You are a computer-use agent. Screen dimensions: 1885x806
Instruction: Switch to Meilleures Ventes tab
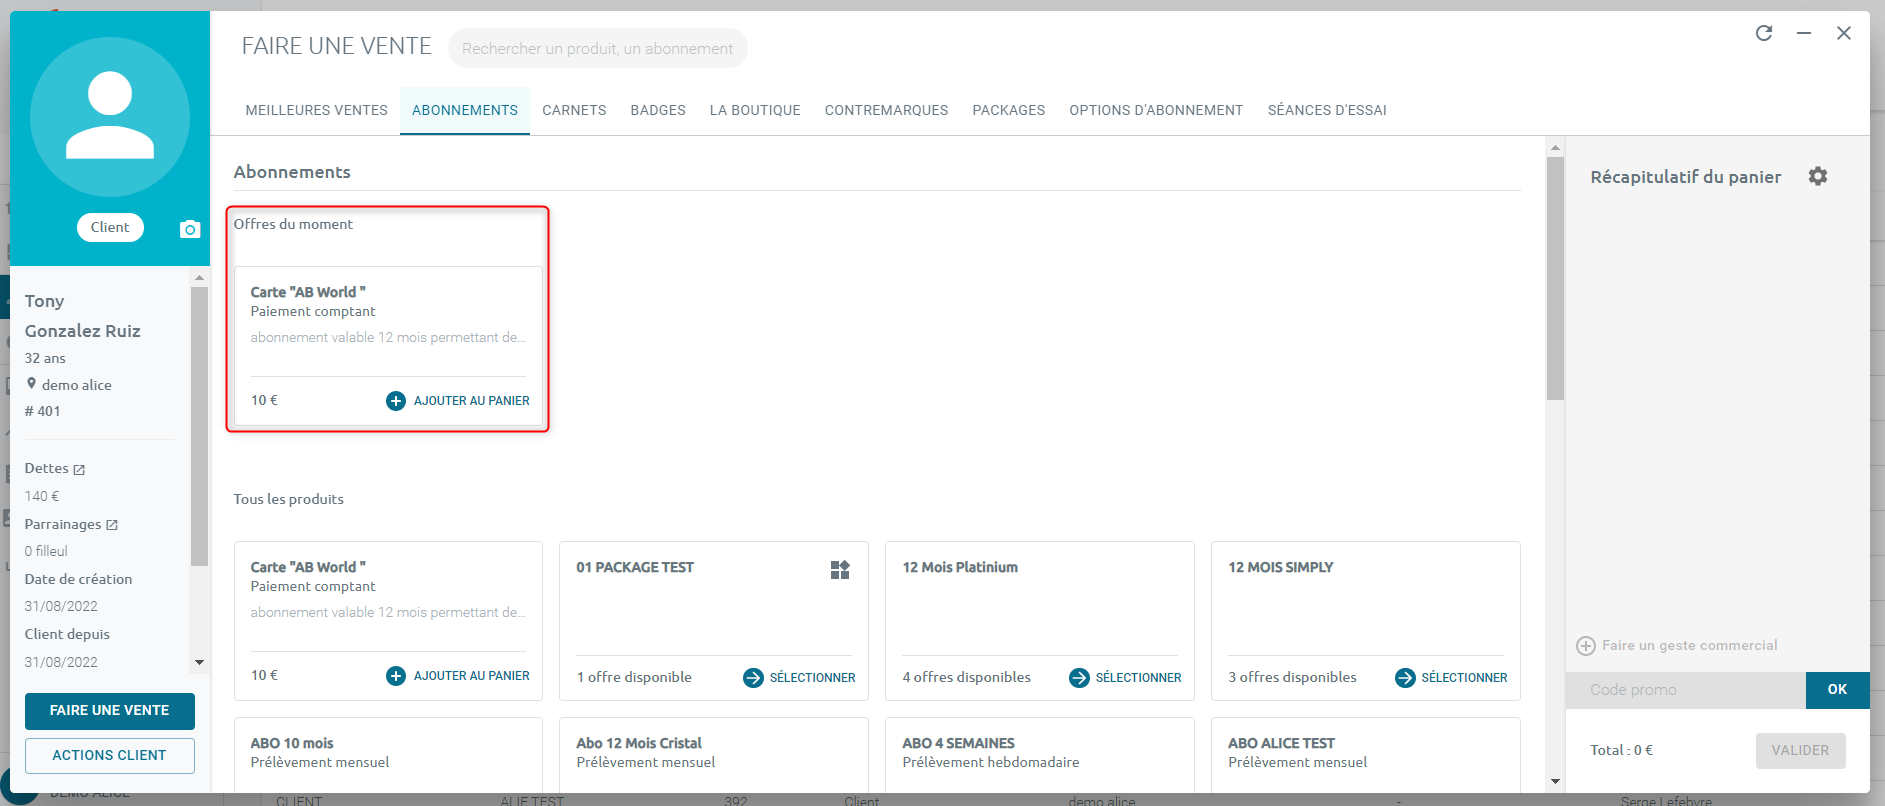pos(317,110)
